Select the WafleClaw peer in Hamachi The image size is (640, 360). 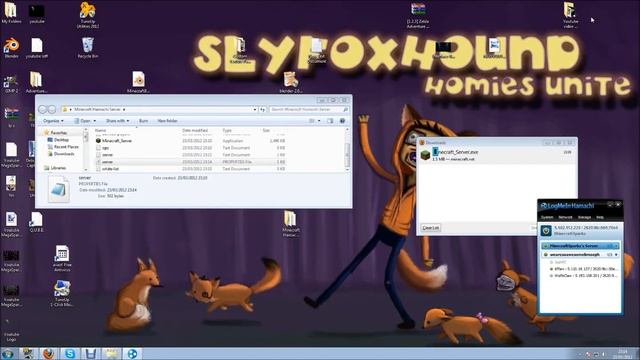coord(584,276)
